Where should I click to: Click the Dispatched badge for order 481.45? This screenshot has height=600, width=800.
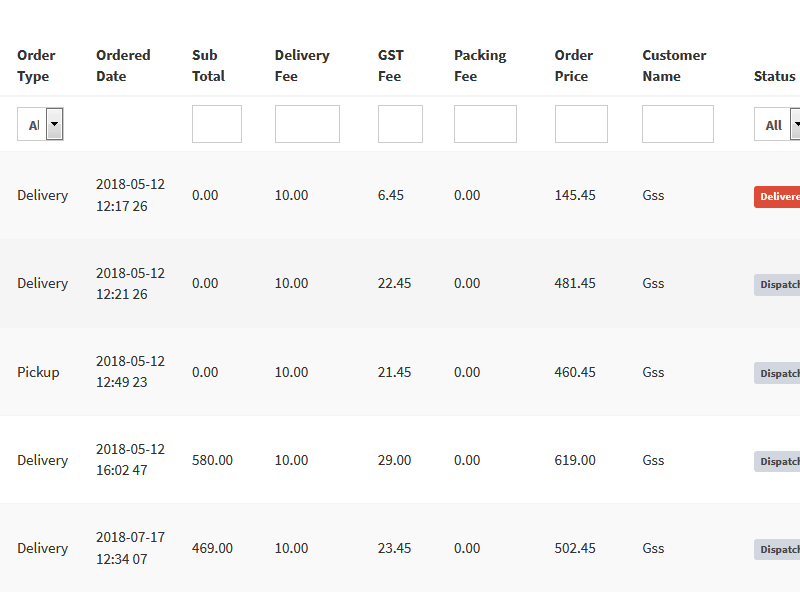779,285
